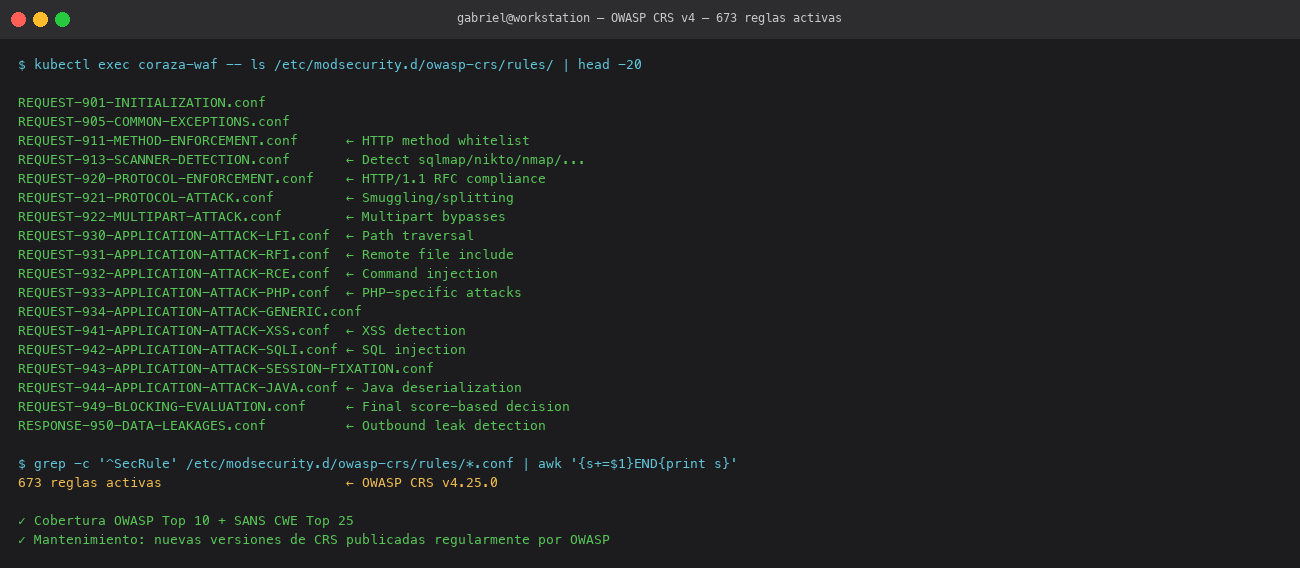Select REQUEST-943-APPLICATION-ATTACK-SESSION-FIXATION.conf file name
This screenshot has height=568, width=1300.
click(226, 369)
